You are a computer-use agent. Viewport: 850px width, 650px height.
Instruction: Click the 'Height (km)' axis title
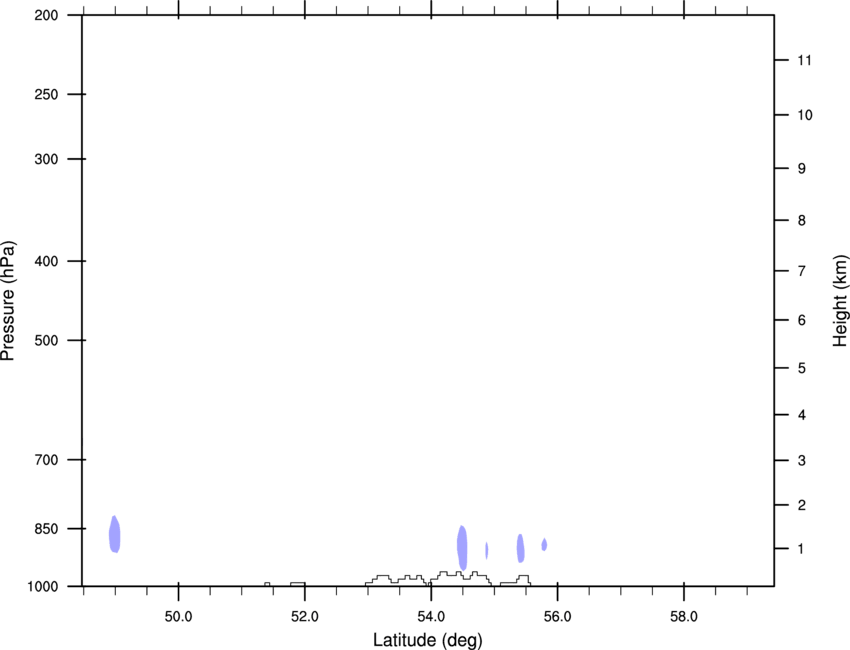click(840, 301)
